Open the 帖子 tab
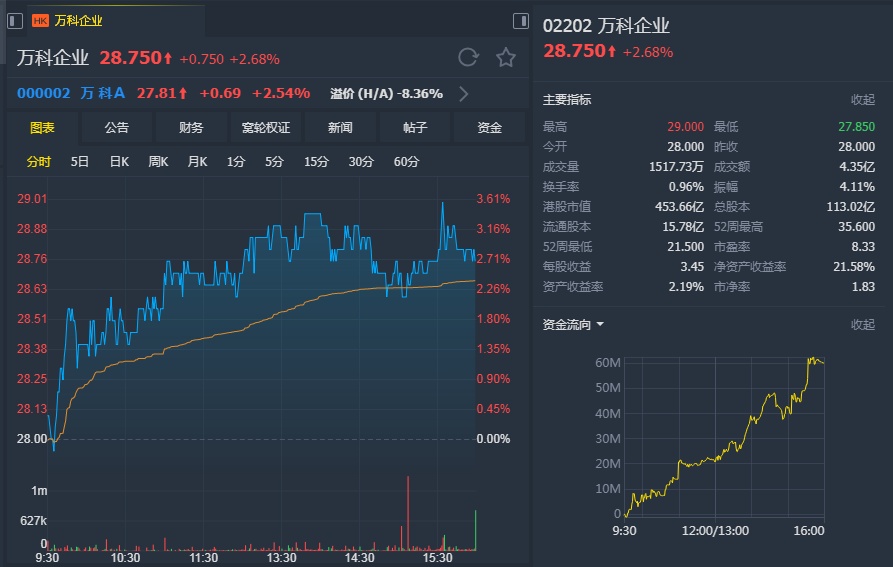Image resolution: width=893 pixels, height=567 pixels. pyautogui.click(x=415, y=128)
